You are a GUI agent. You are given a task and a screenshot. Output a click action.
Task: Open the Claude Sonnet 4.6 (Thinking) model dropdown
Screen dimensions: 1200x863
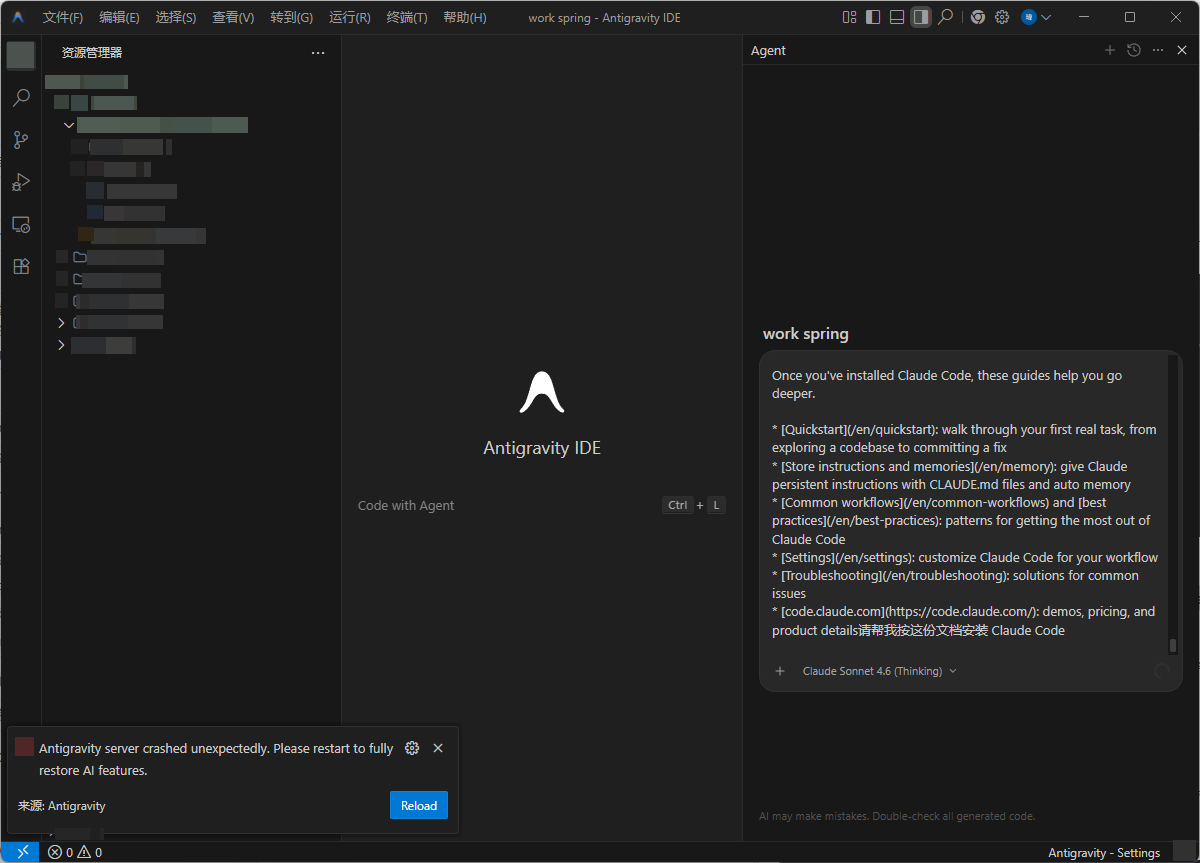click(879, 671)
